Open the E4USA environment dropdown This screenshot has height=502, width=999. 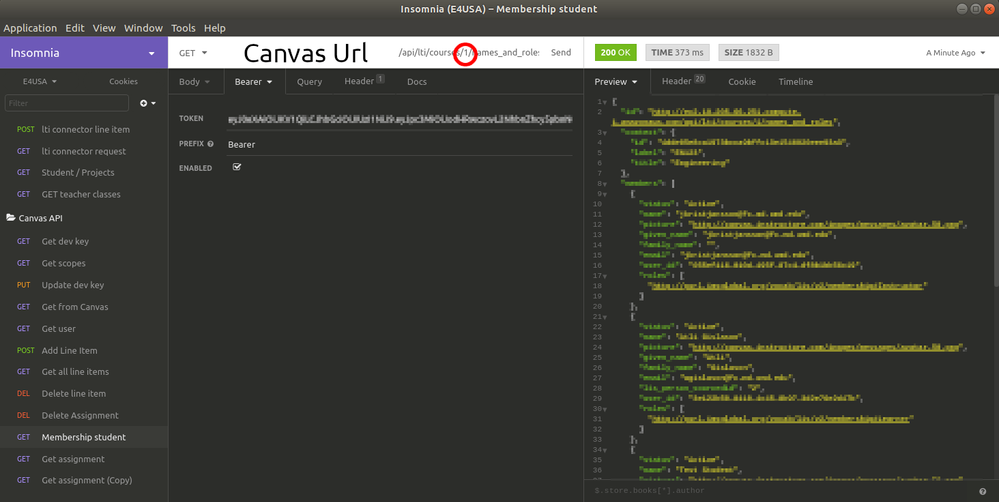tap(40, 82)
